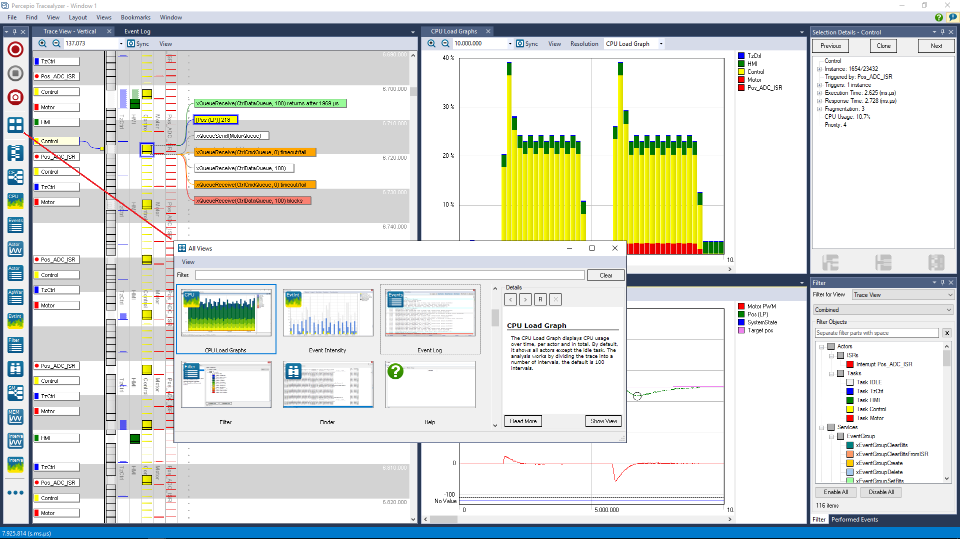Click the Filter field in All Views
Screen dimensions: 960x539
click(390, 276)
